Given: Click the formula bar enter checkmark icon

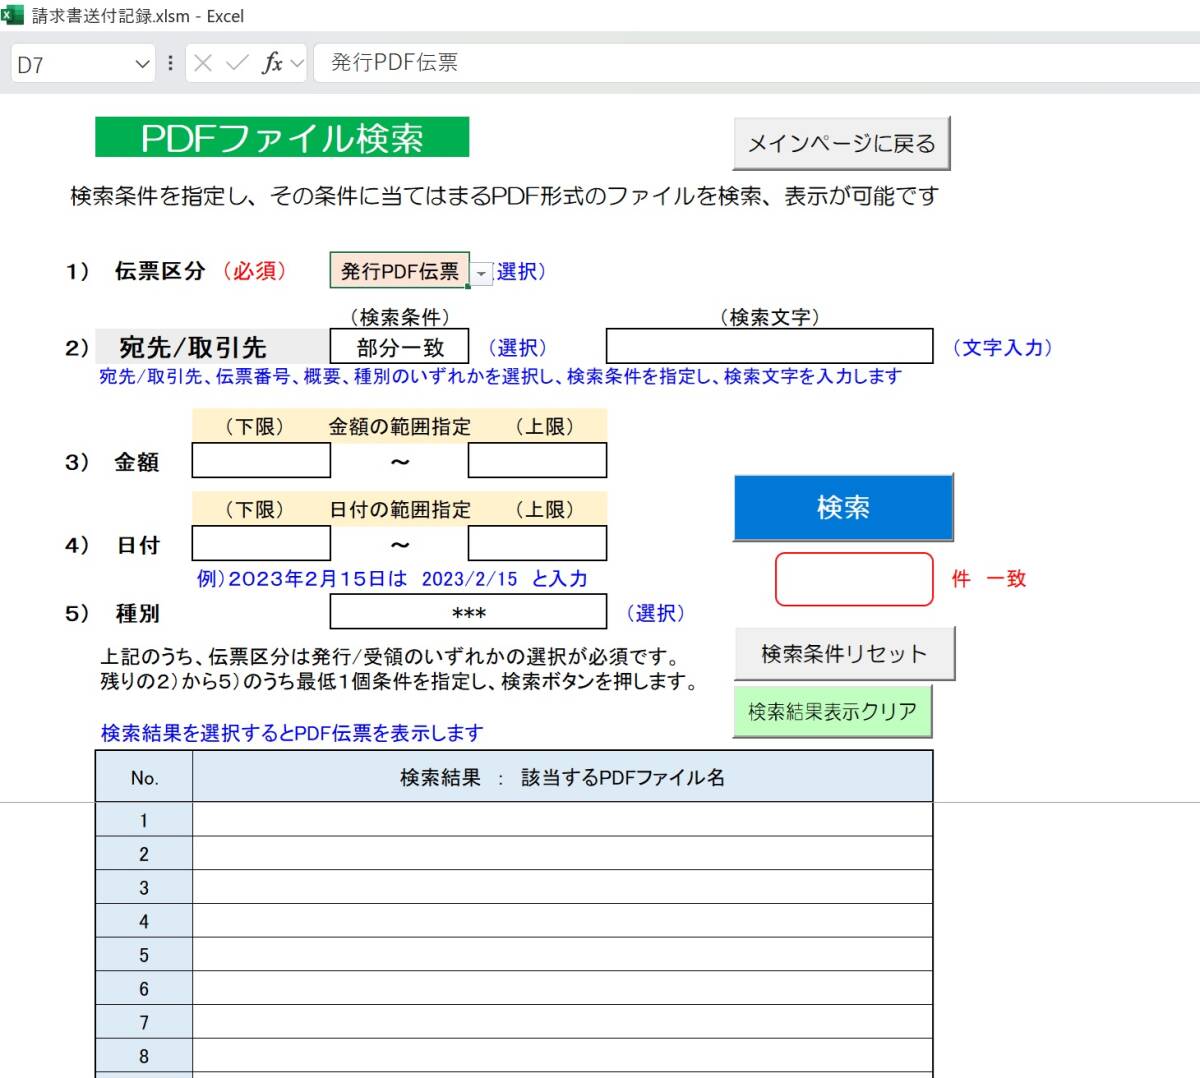Looking at the screenshot, I should (237, 64).
